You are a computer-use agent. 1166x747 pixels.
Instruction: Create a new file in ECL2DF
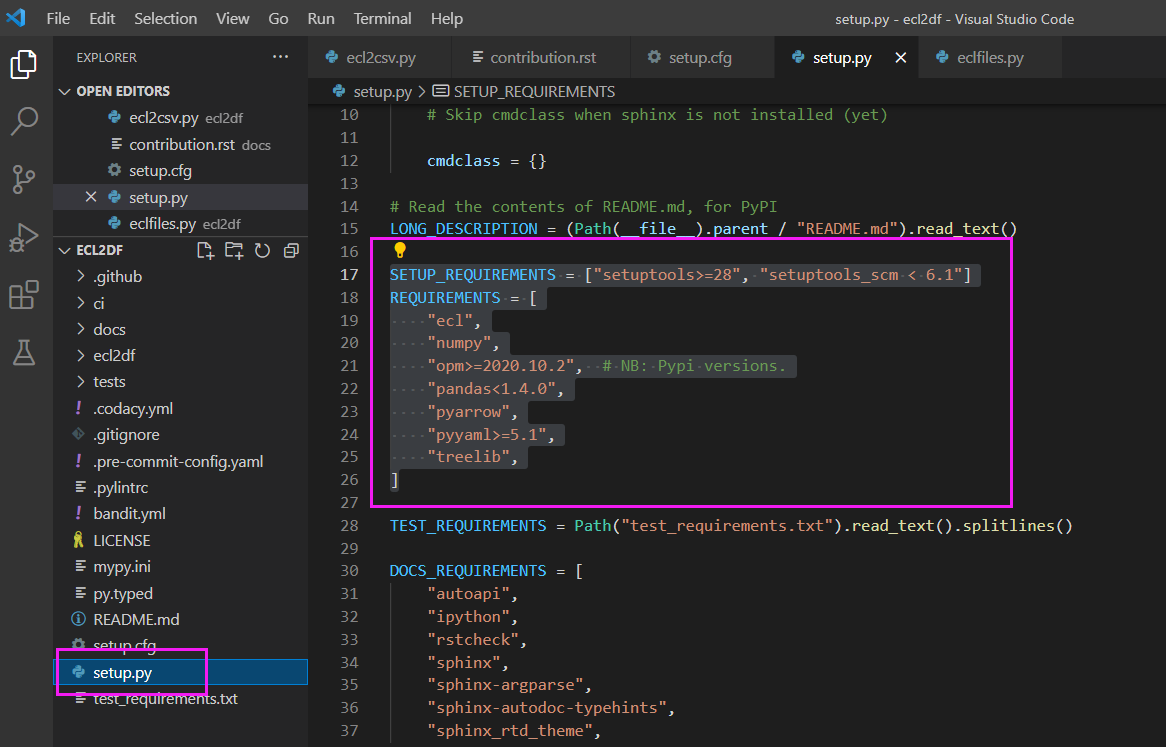(205, 250)
